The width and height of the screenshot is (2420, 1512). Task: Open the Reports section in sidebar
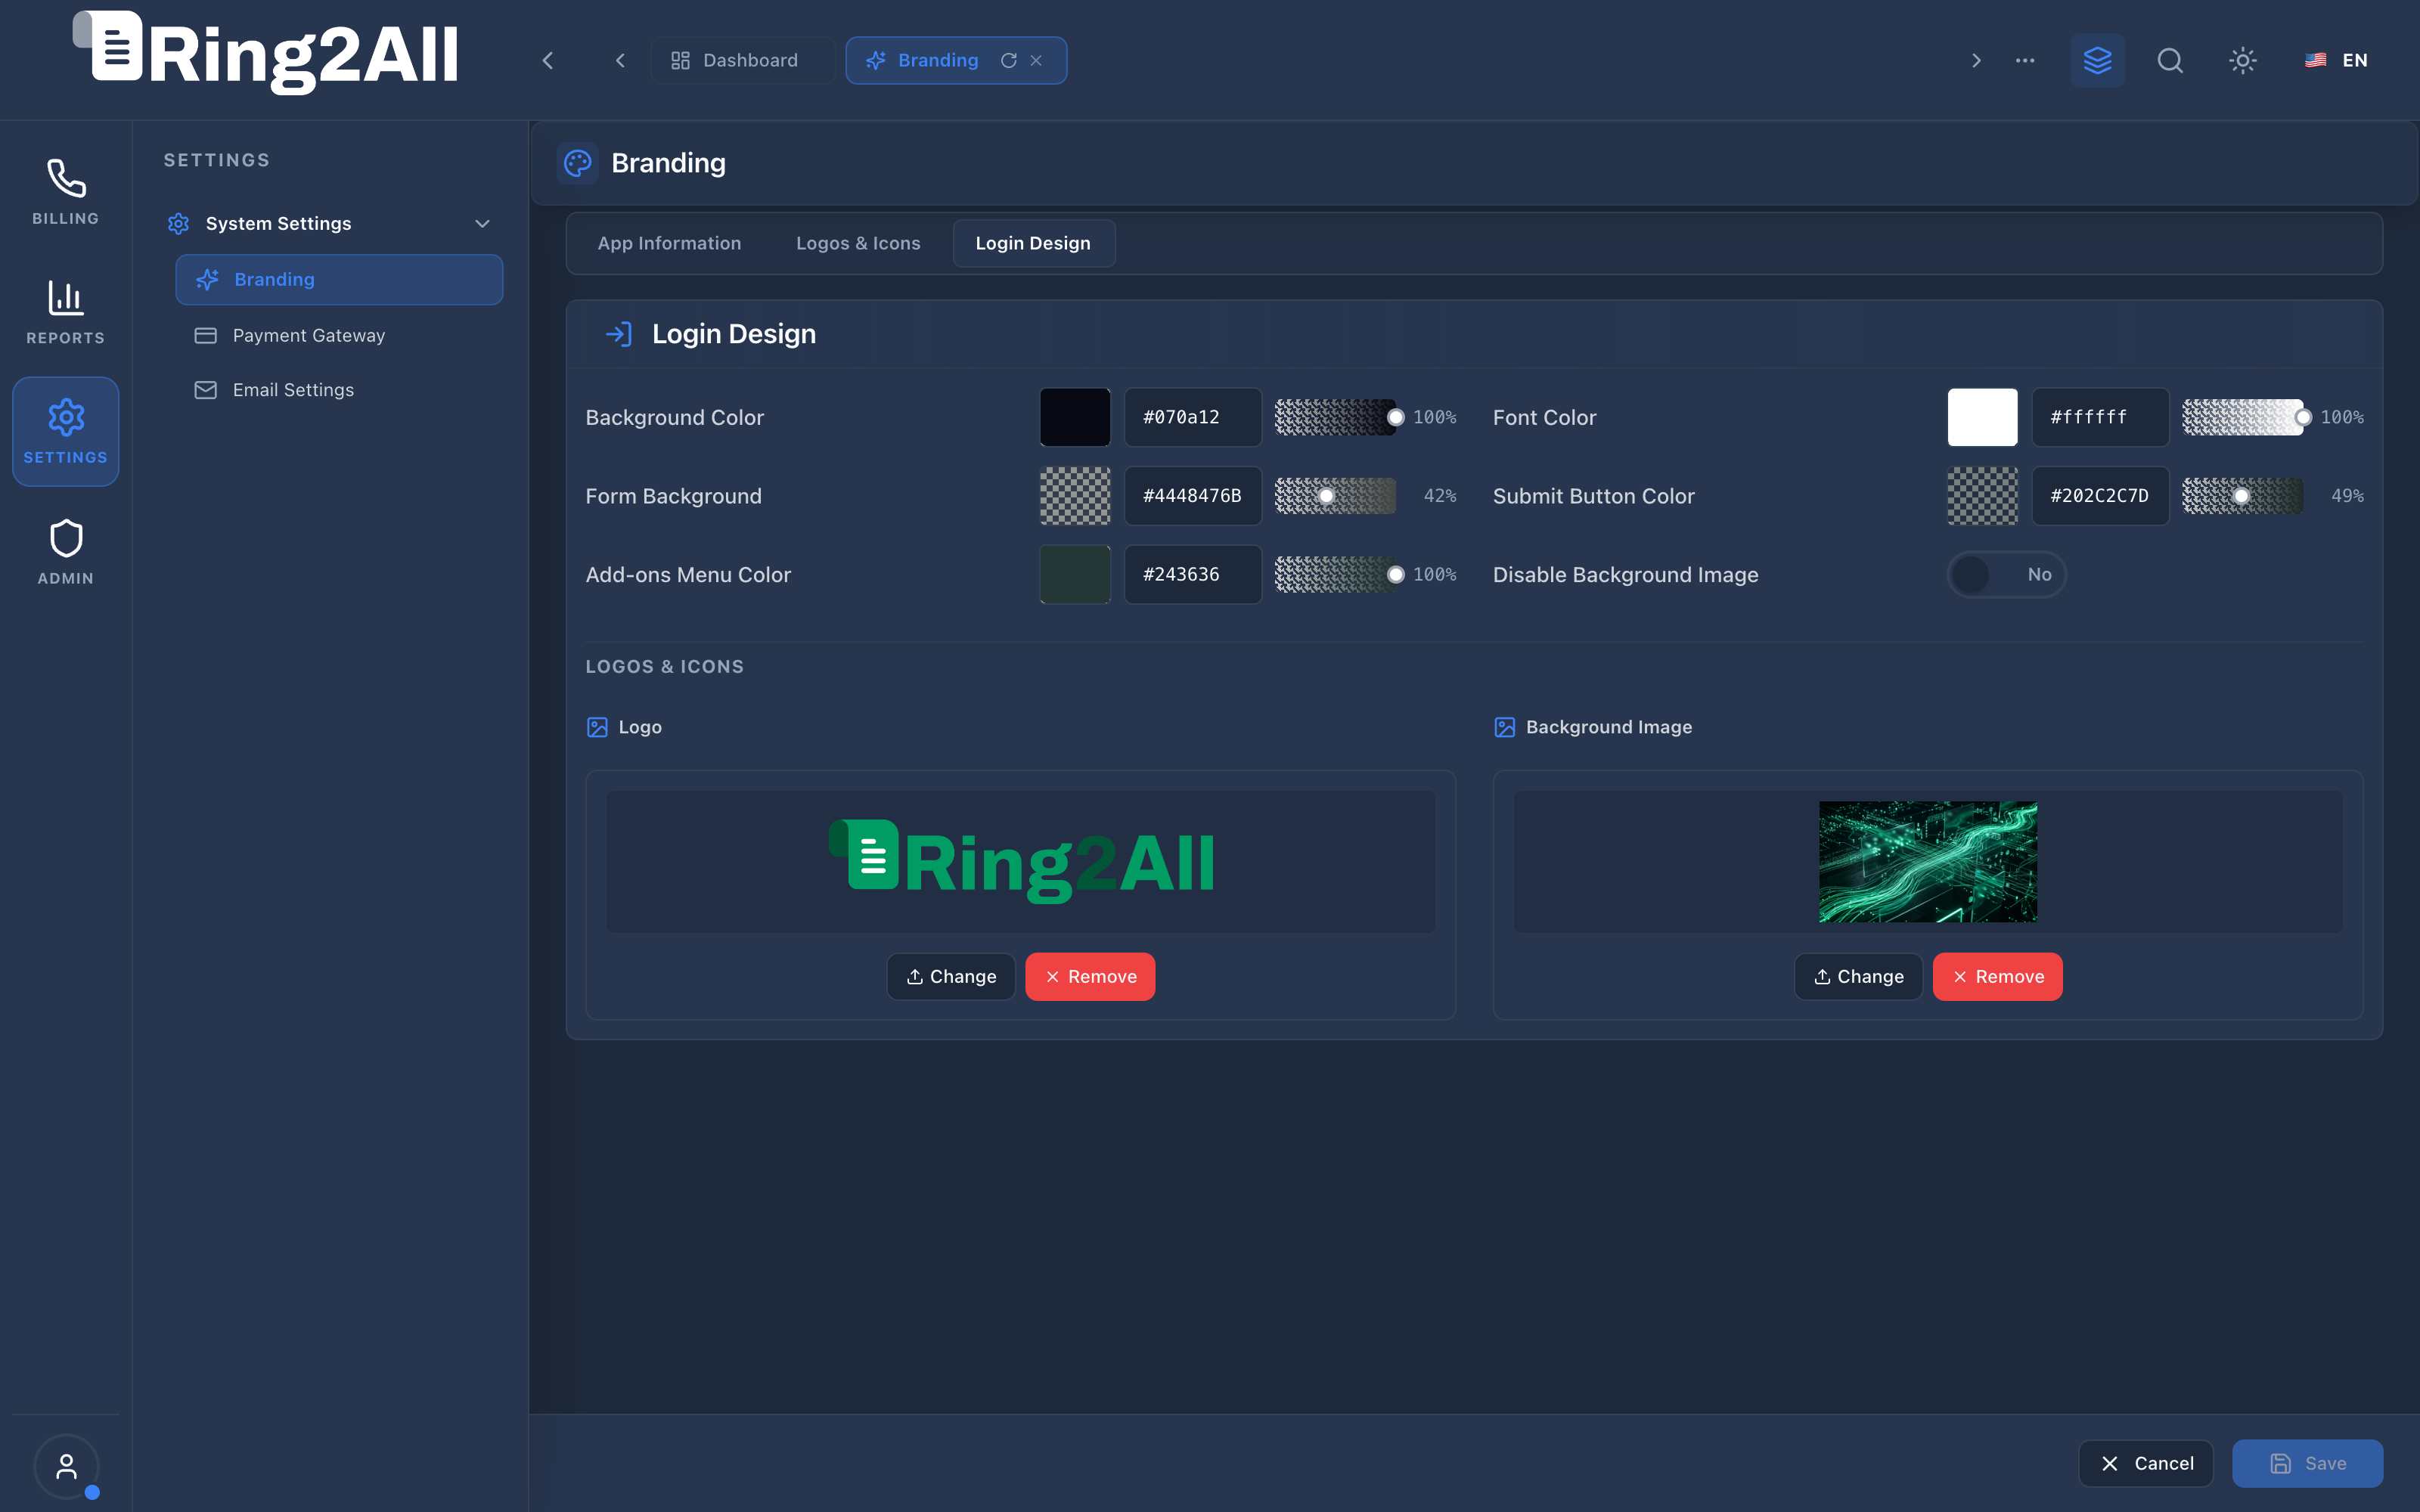coord(66,312)
